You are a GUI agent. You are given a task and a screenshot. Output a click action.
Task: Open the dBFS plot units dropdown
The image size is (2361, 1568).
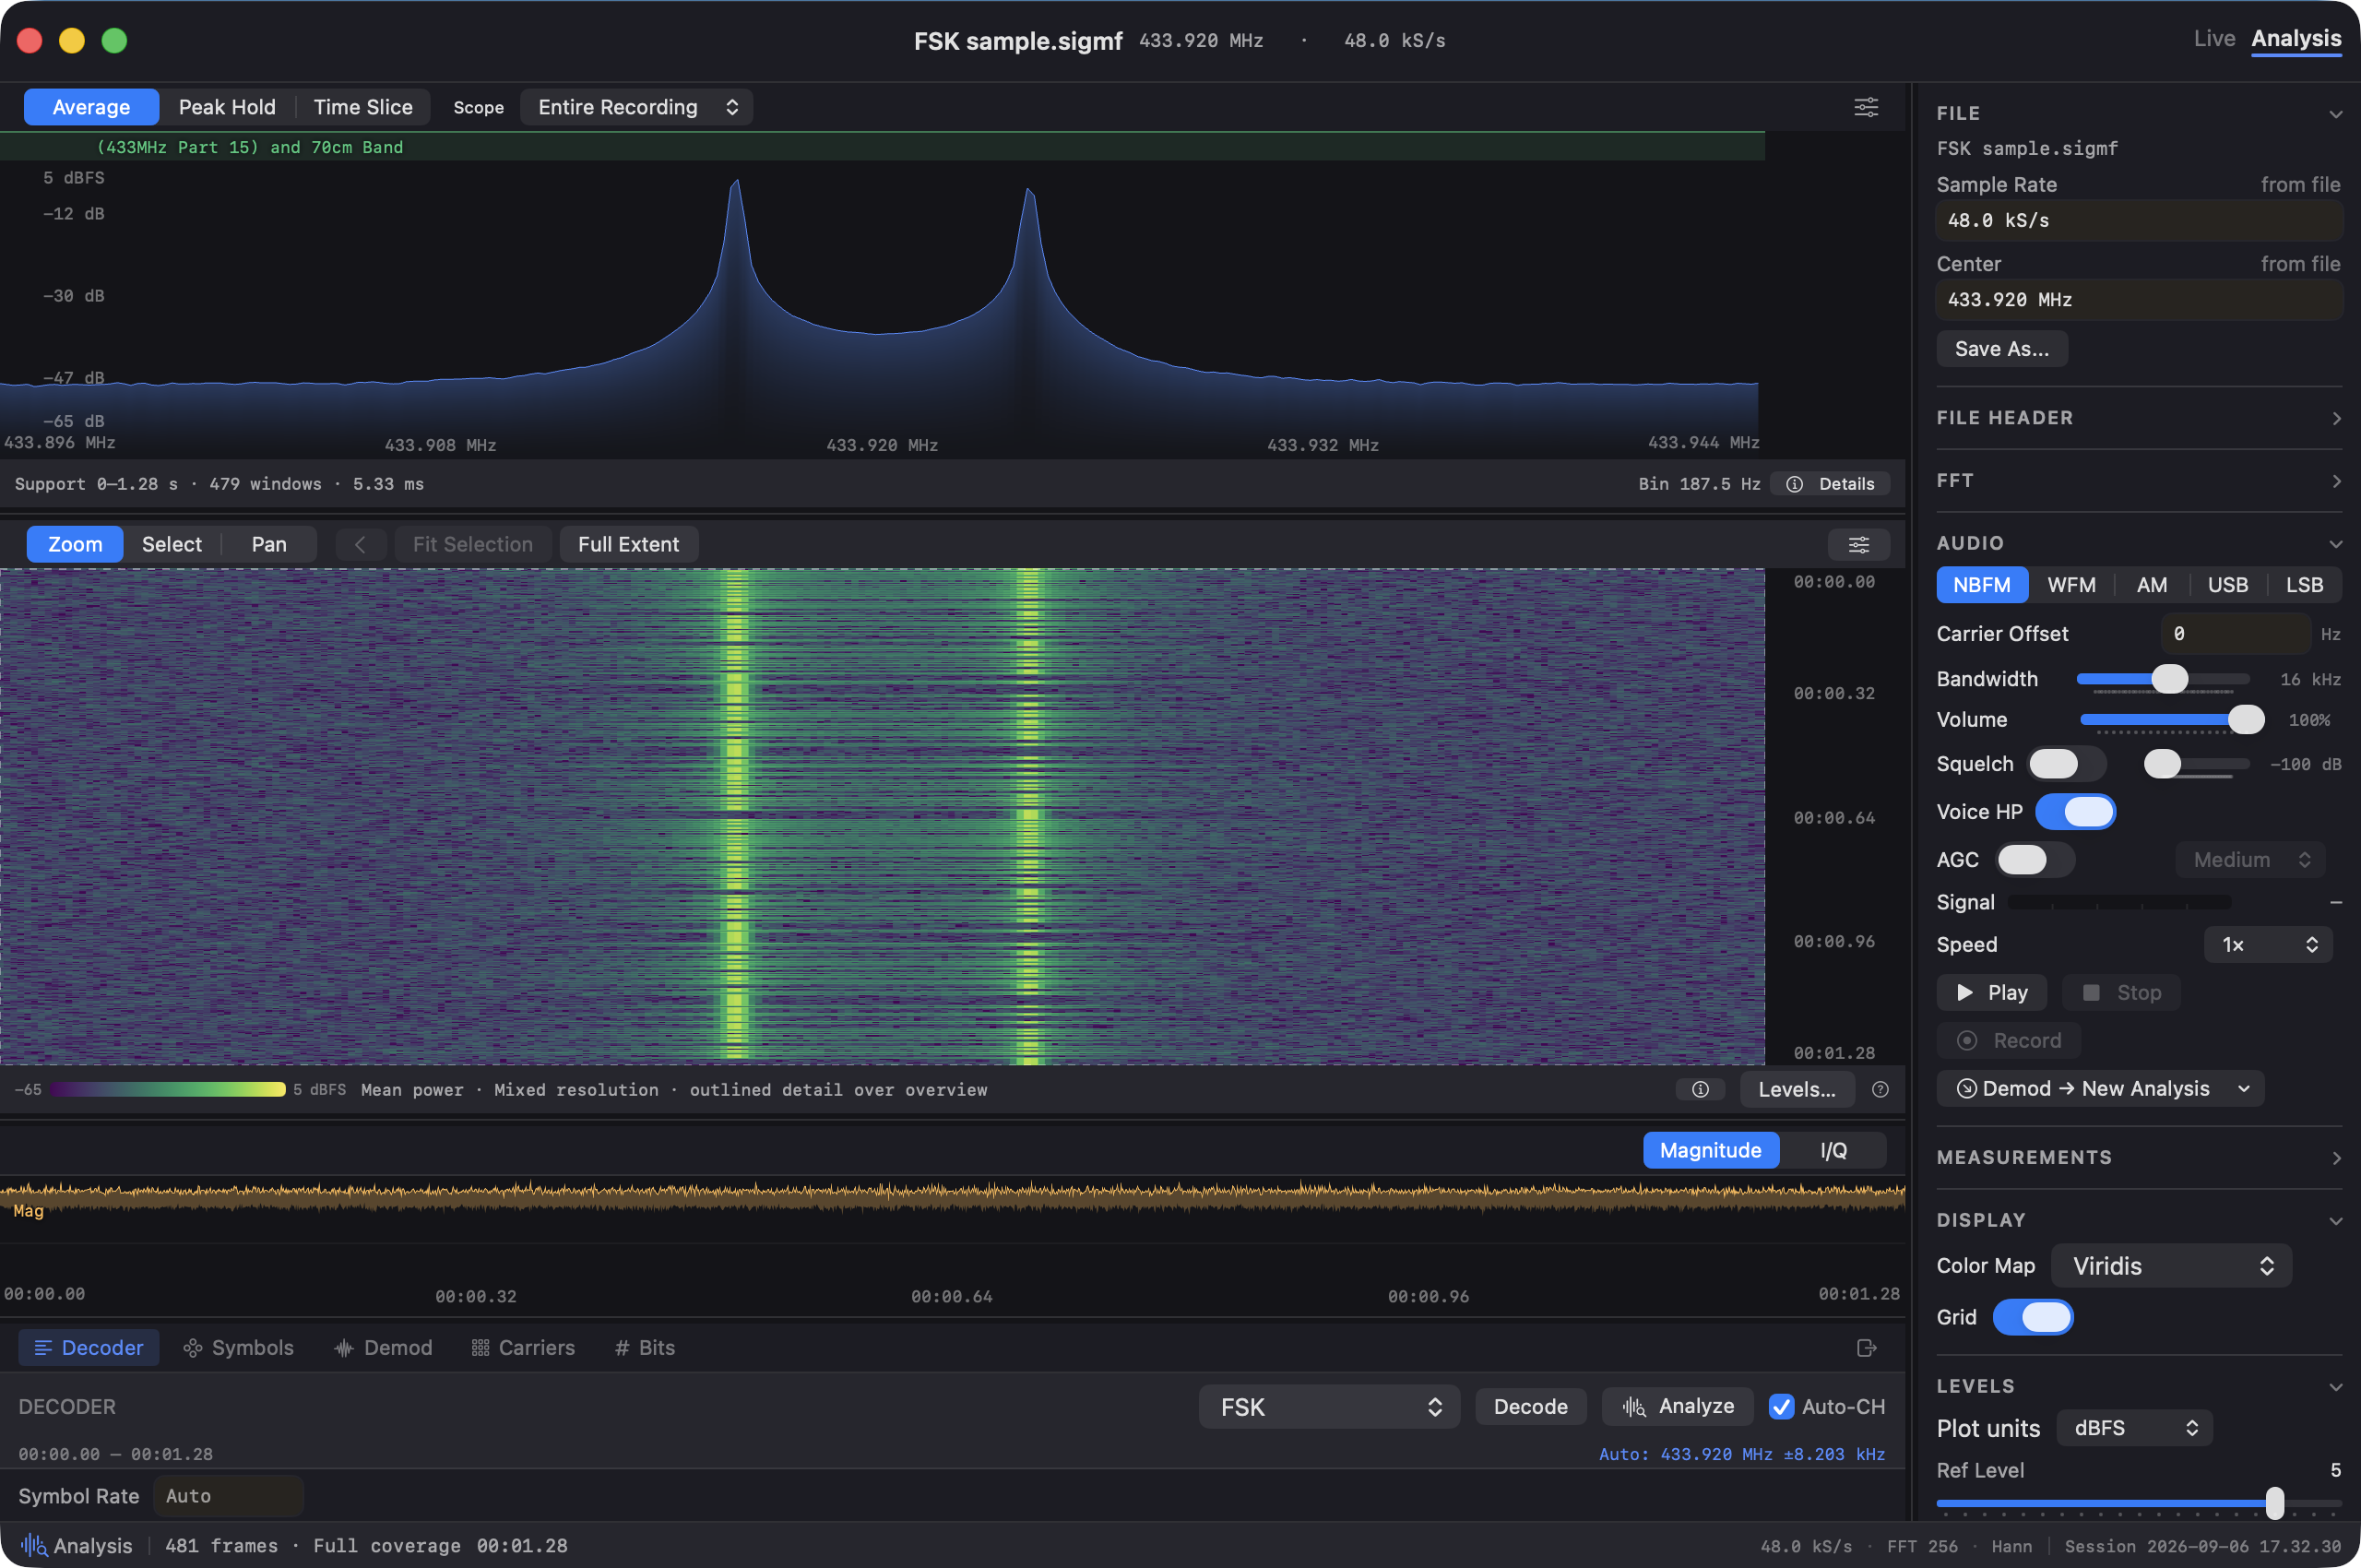coord(2134,1427)
